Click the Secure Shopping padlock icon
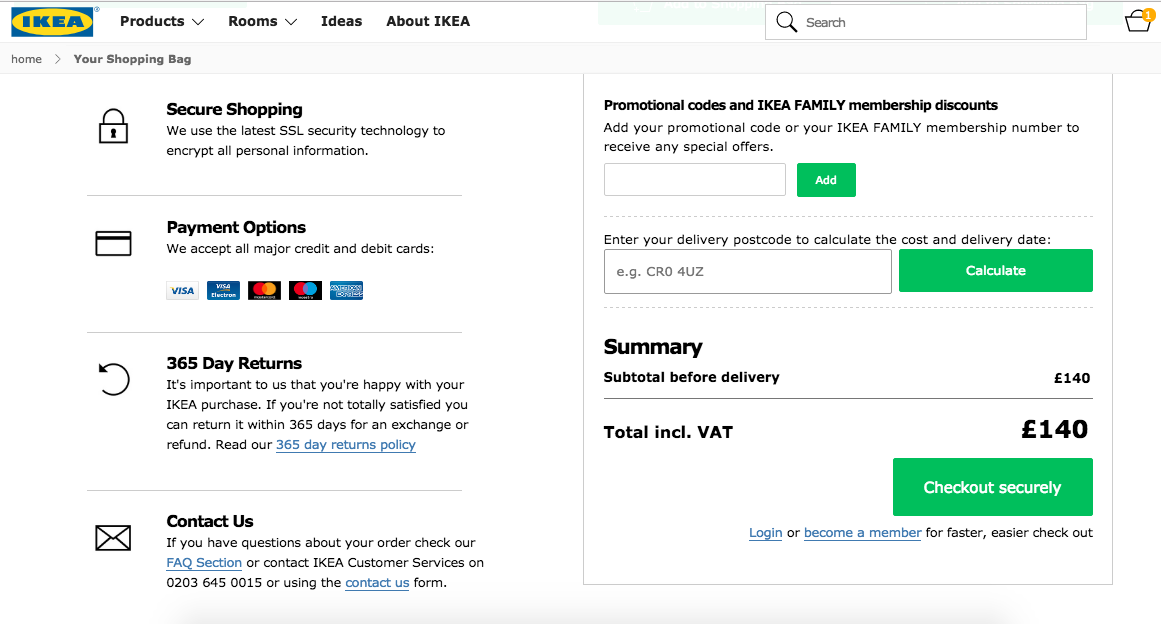 [113, 126]
